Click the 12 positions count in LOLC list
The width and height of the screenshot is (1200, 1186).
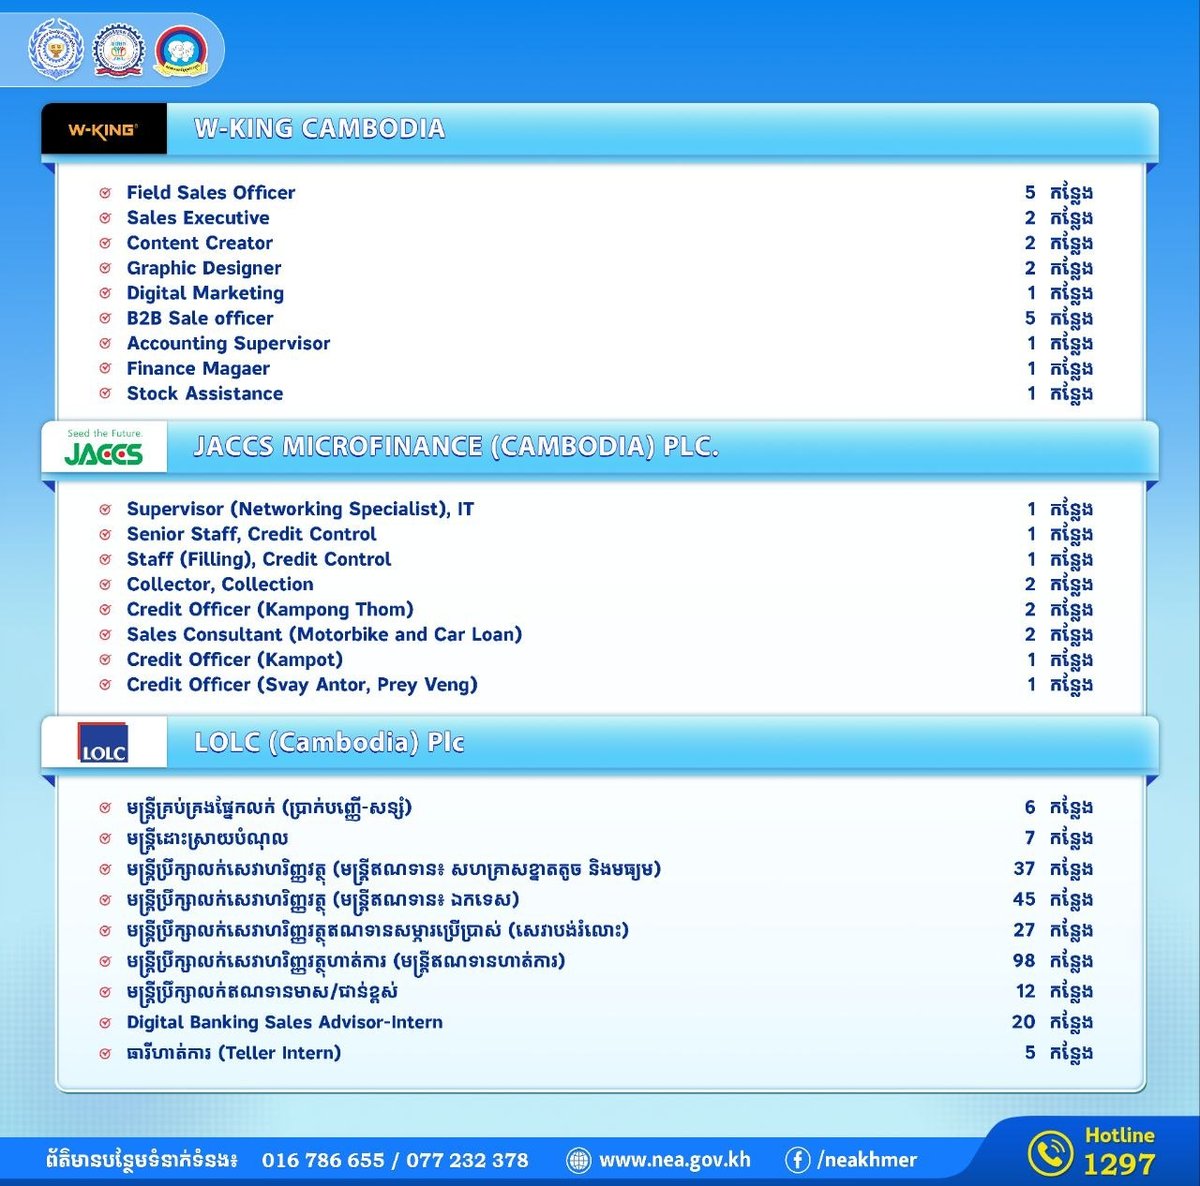1025,992
